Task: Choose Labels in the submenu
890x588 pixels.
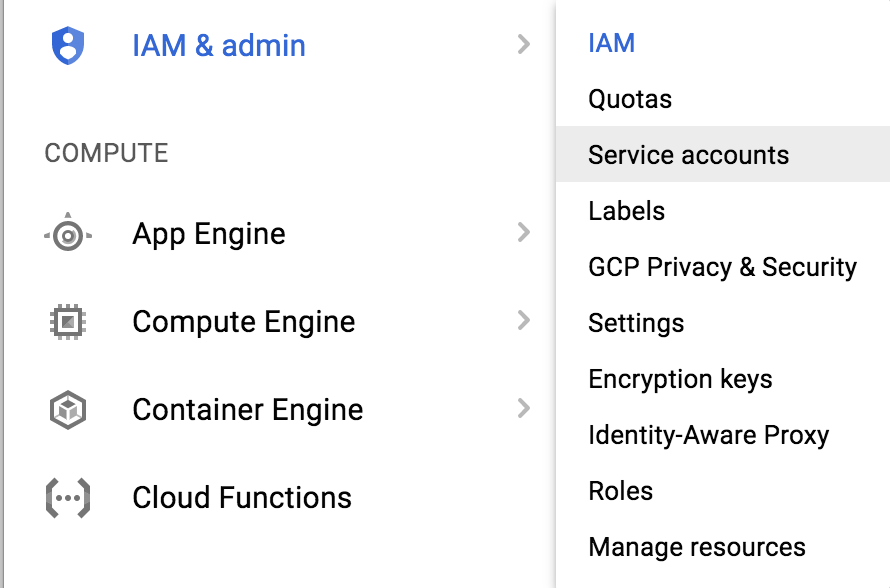Action: coord(627,212)
